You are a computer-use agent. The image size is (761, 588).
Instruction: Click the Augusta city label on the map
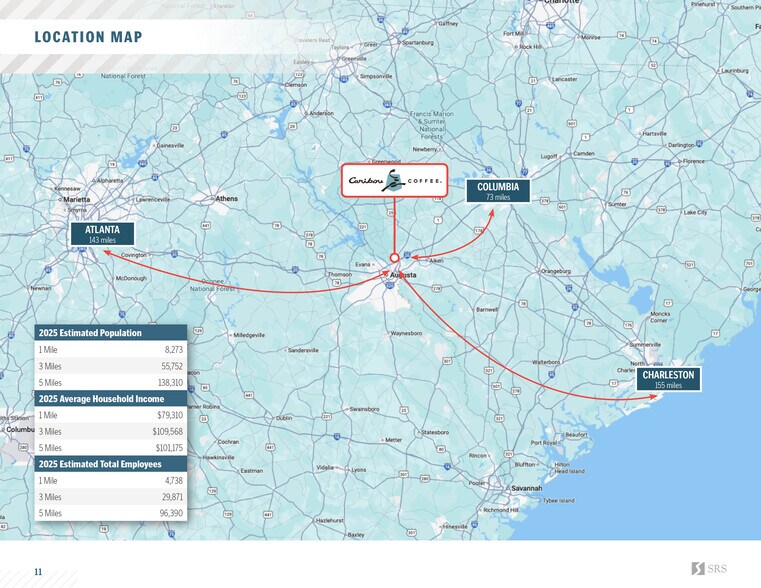[x=403, y=274]
